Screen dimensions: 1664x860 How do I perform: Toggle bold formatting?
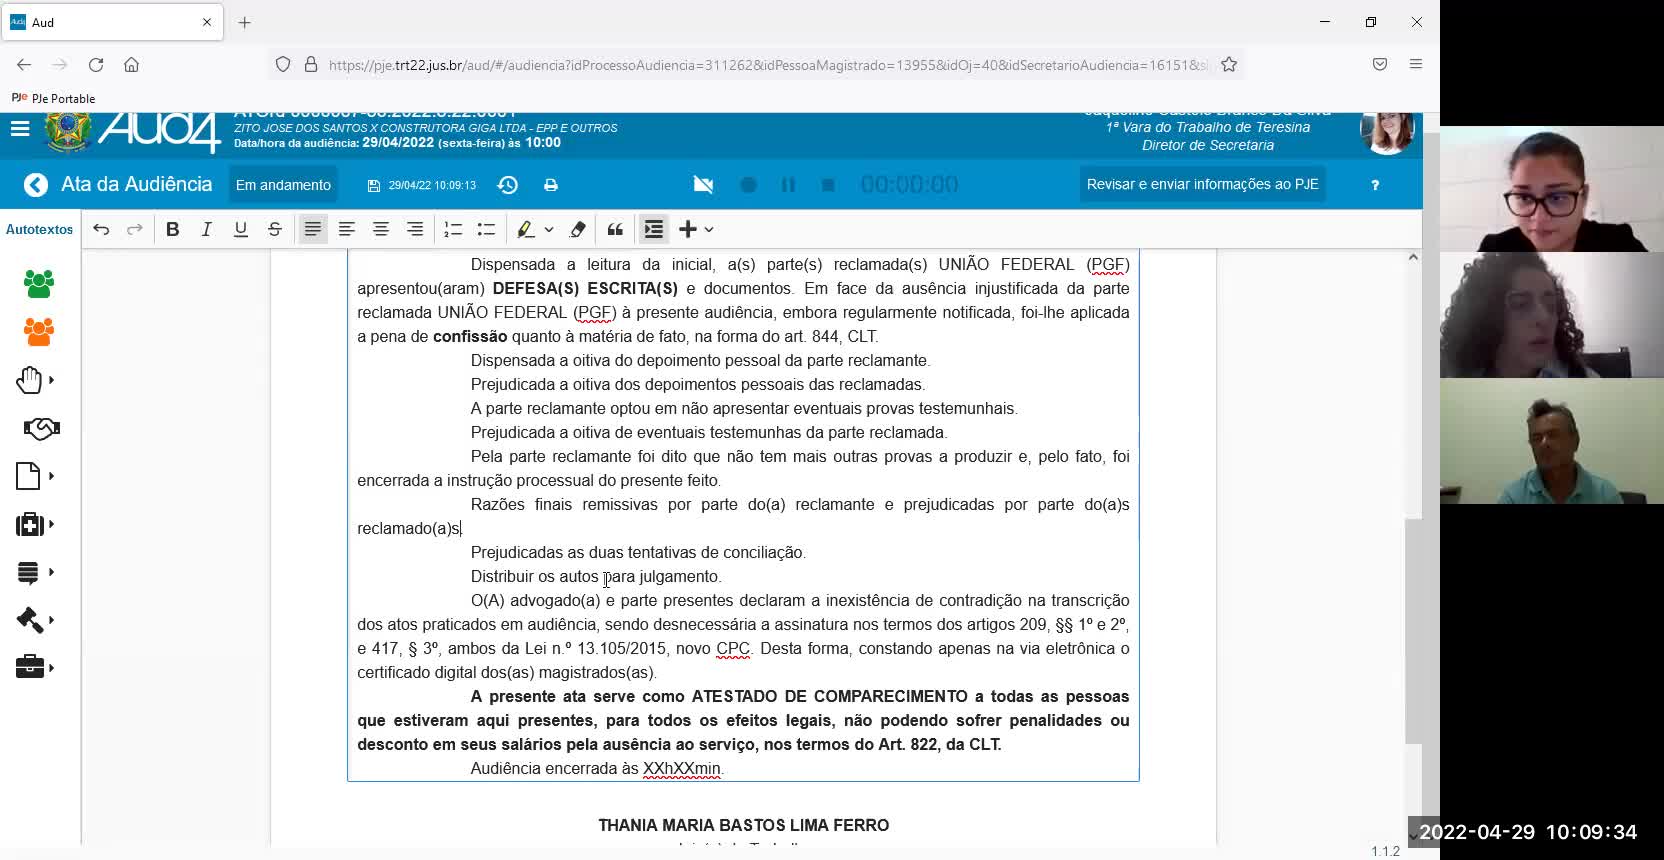point(173,229)
